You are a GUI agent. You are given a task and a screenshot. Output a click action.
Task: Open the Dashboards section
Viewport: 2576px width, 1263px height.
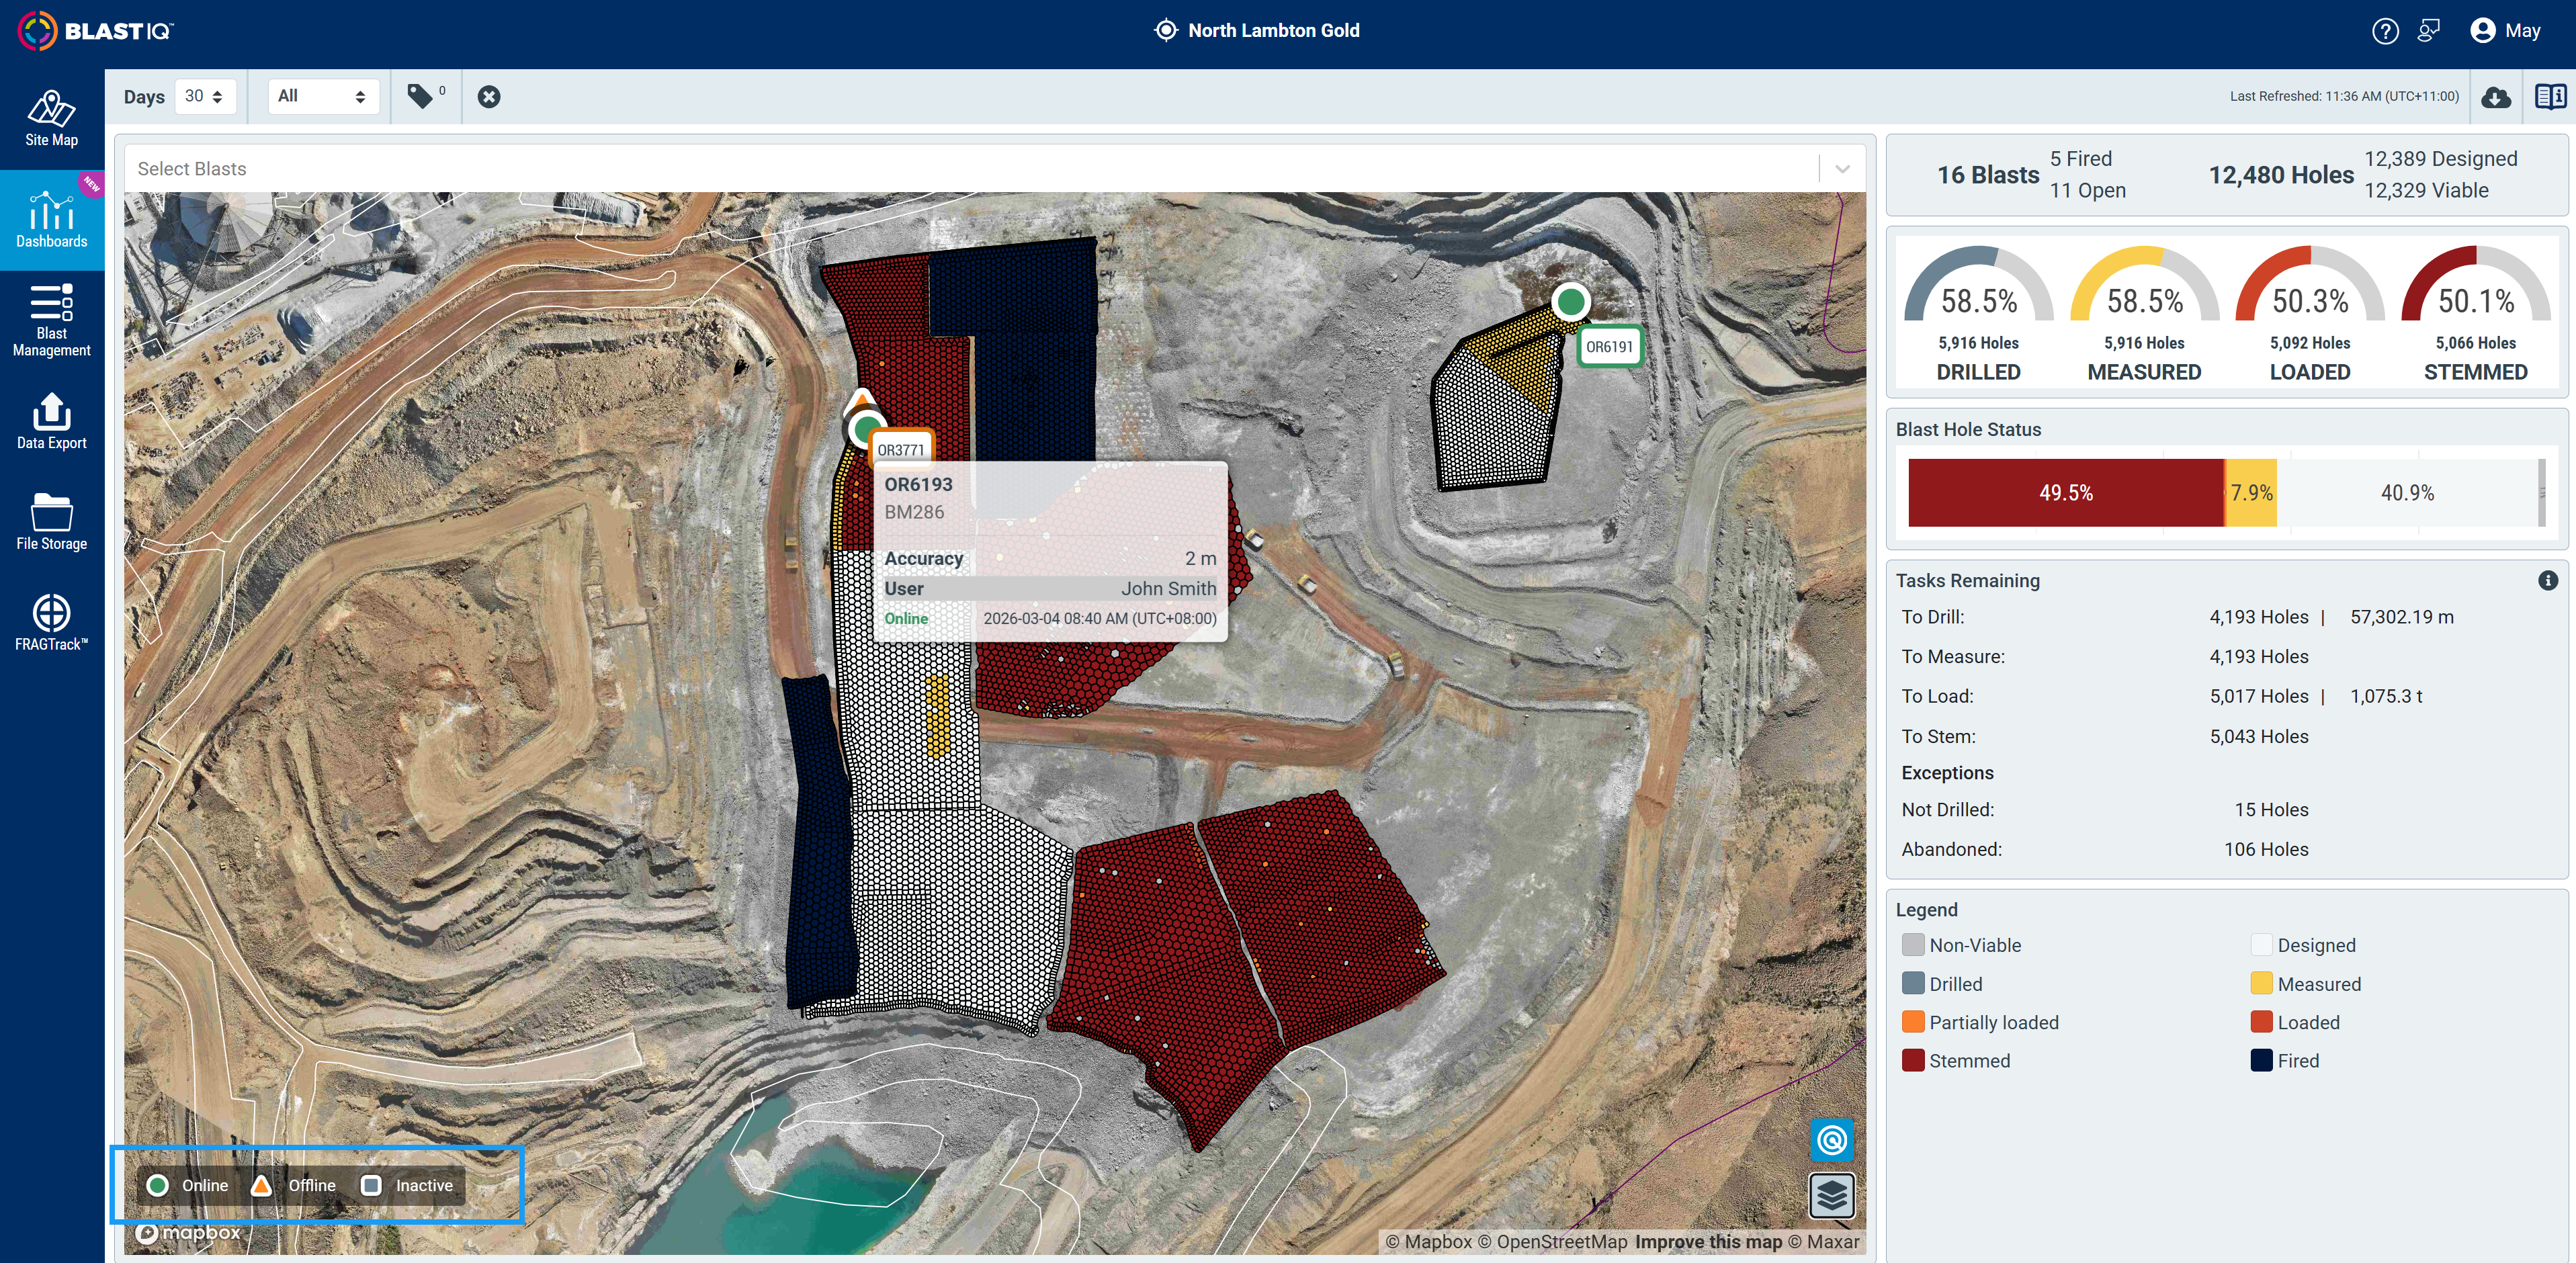tap(52, 220)
